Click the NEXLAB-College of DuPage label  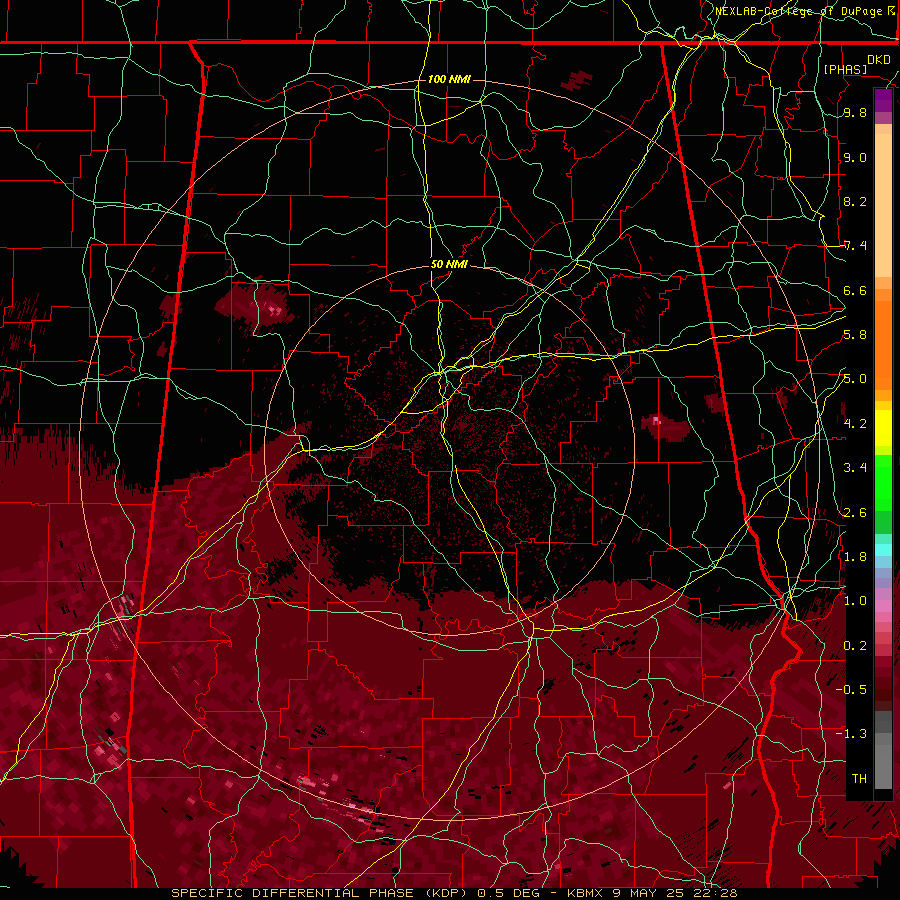(800, 11)
